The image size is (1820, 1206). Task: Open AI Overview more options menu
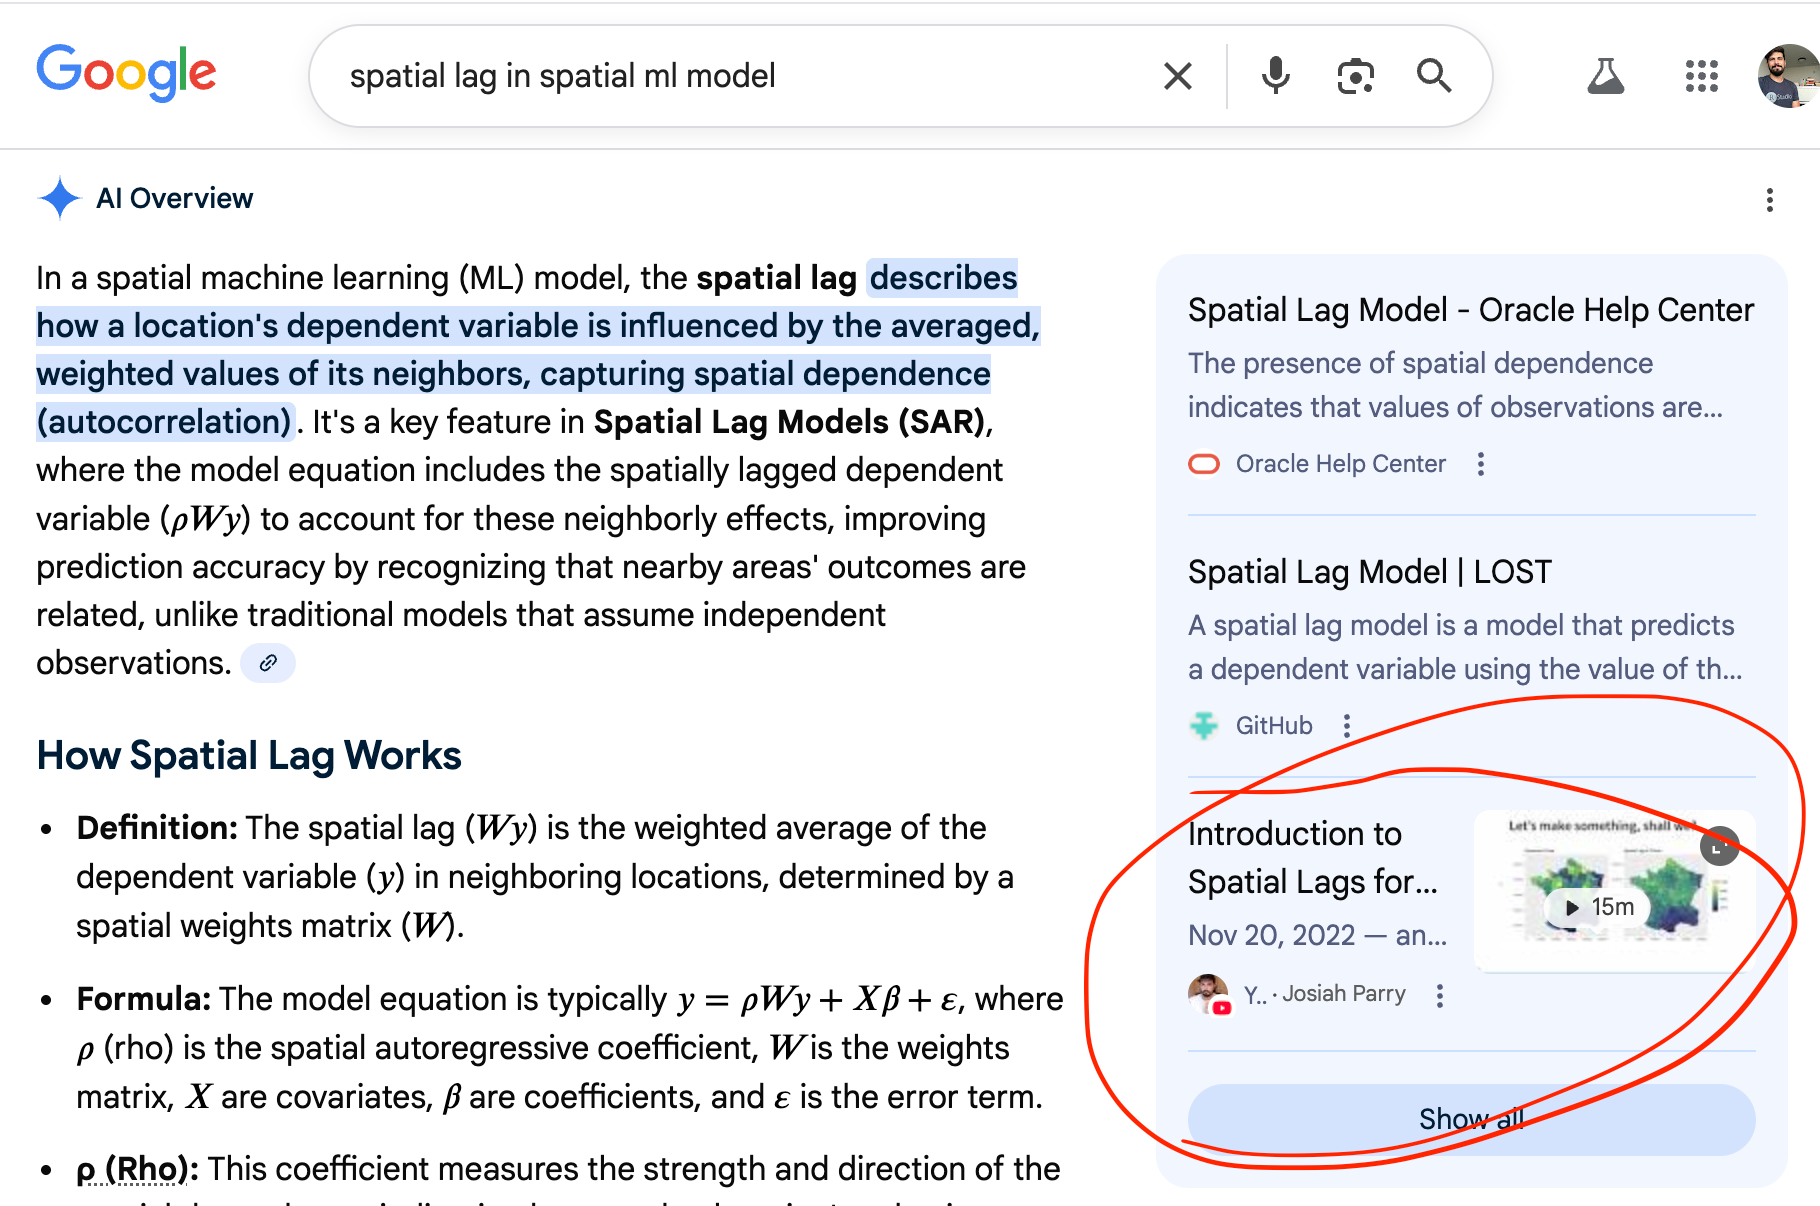tap(1769, 200)
